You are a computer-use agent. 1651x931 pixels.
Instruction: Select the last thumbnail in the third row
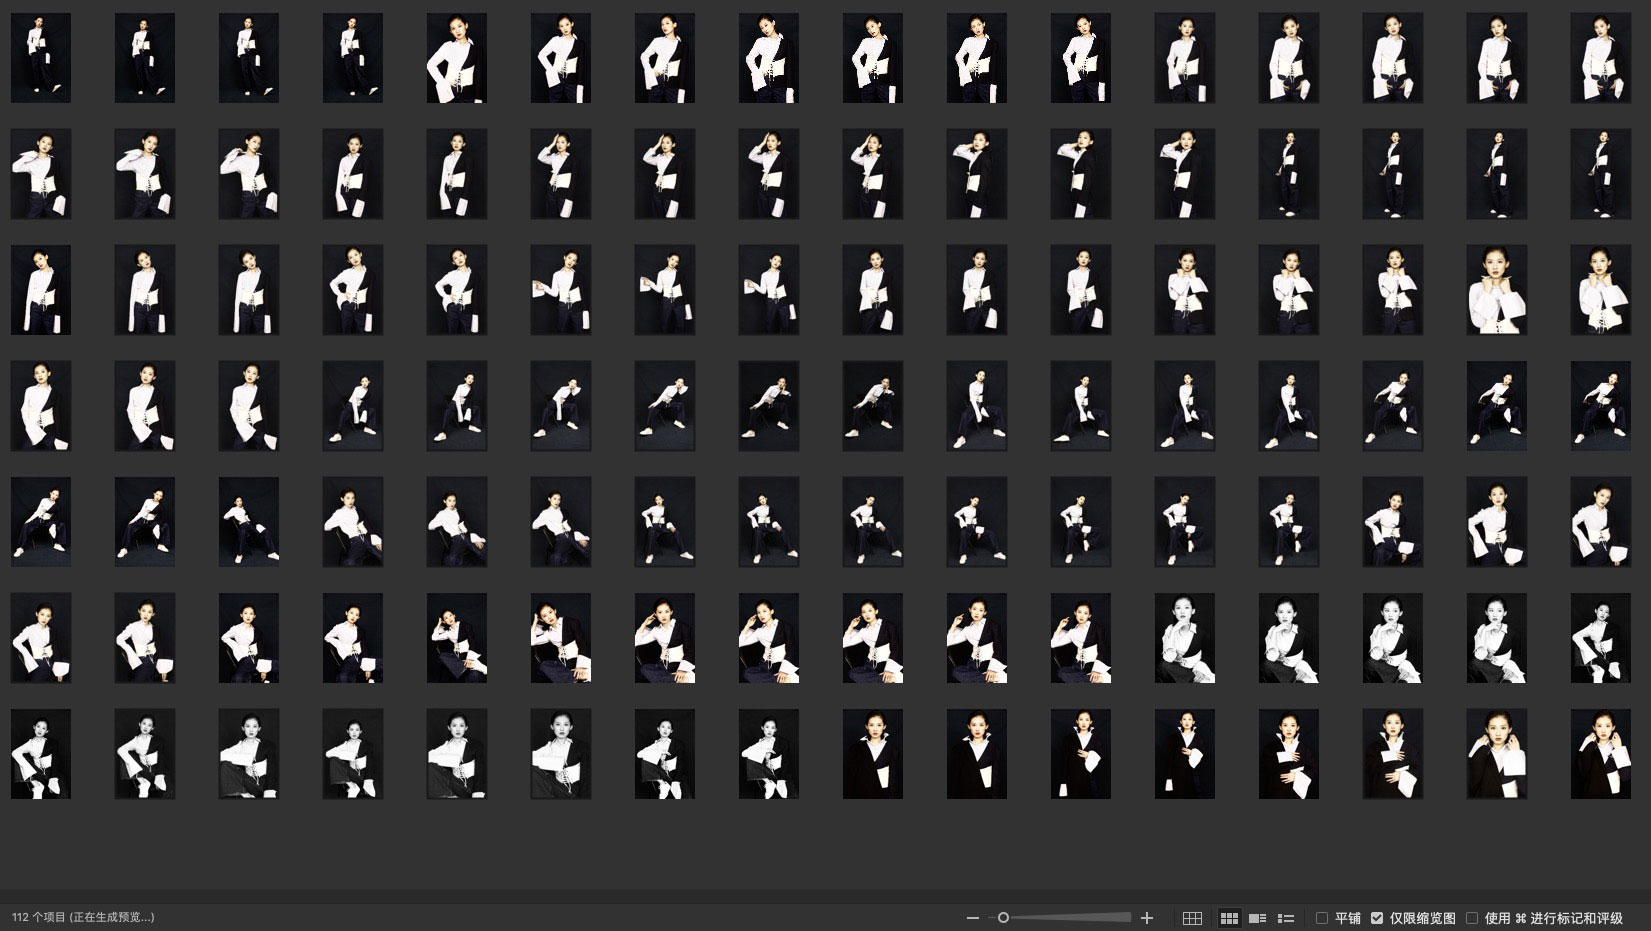(1600, 290)
